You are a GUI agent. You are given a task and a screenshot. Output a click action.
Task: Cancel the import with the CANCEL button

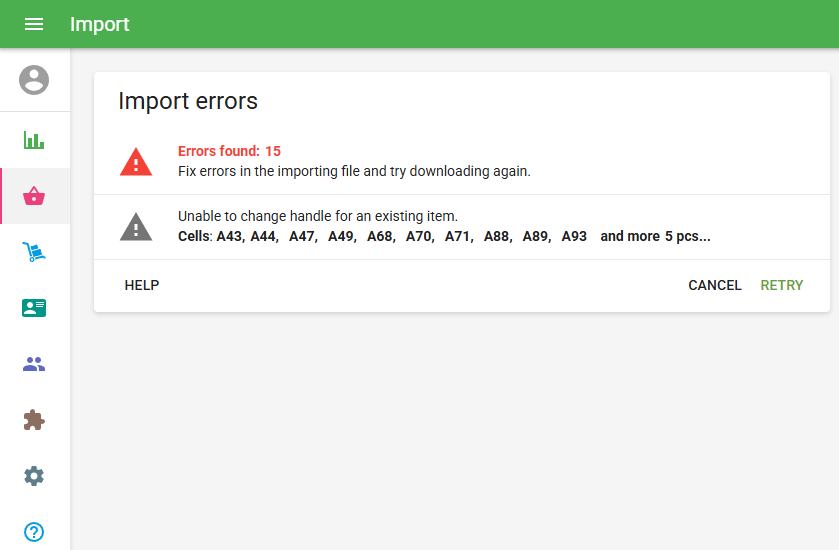714,285
